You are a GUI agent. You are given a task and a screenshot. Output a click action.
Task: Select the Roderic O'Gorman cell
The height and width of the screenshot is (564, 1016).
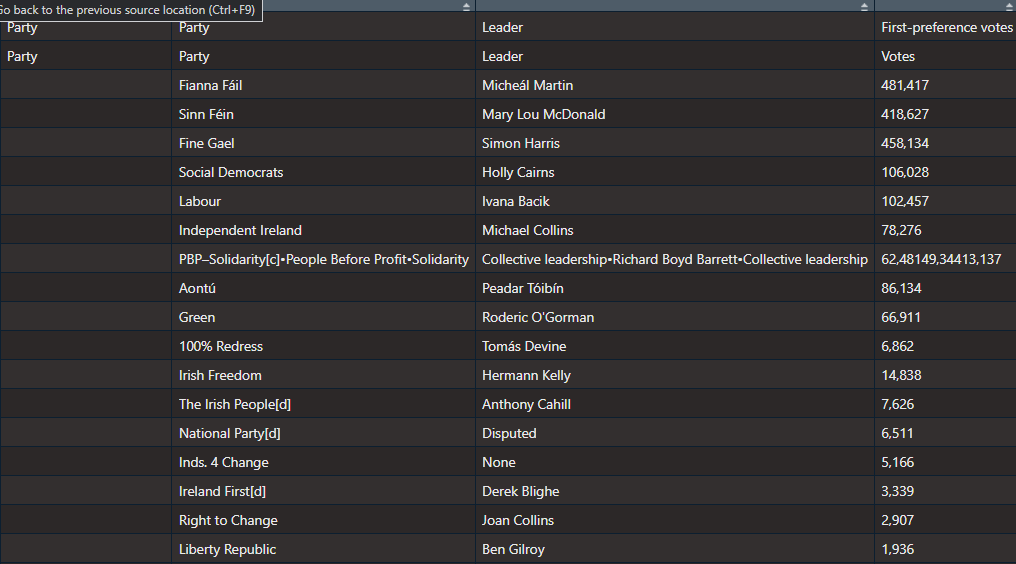click(x=538, y=317)
